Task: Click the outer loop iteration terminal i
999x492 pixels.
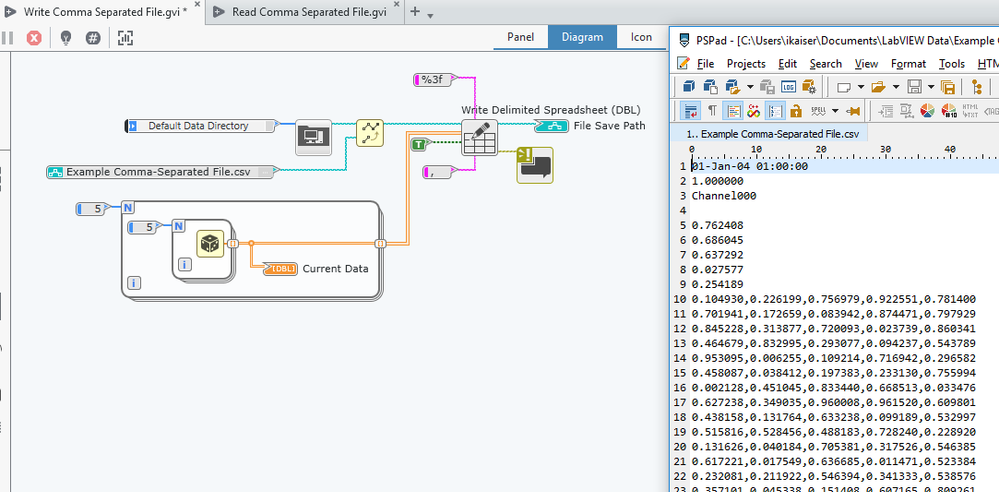Action: pyautogui.click(x=134, y=283)
